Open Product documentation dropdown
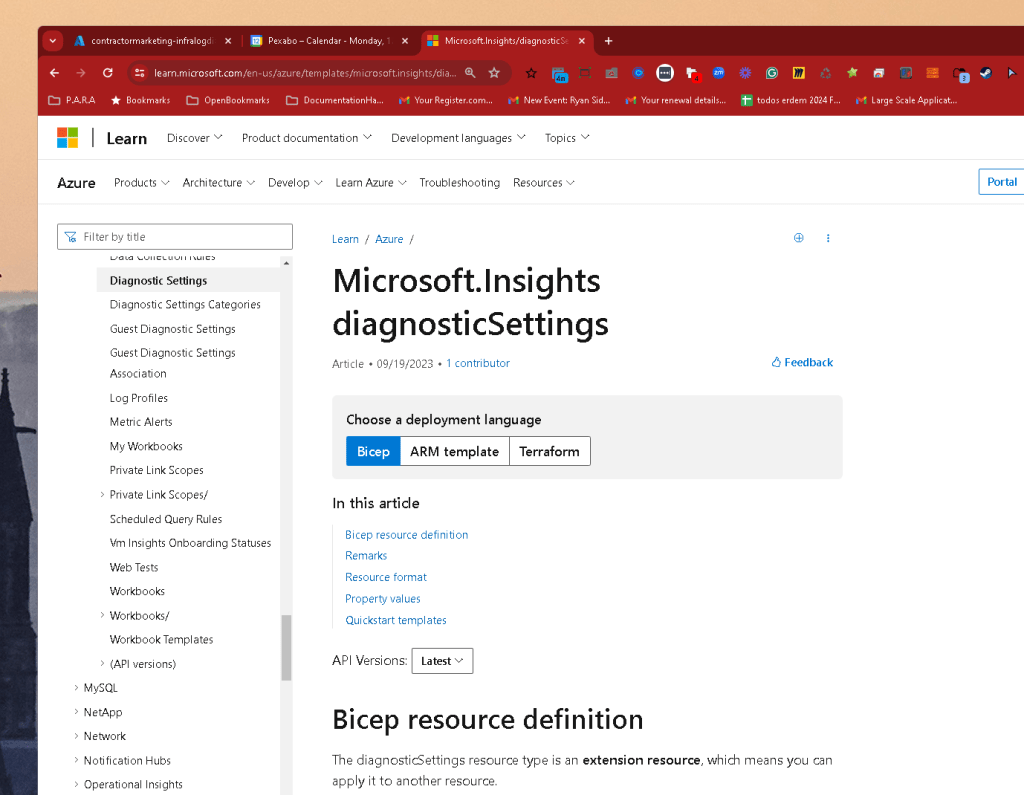The height and width of the screenshot is (795, 1024). pyautogui.click(x=307, y=138)
